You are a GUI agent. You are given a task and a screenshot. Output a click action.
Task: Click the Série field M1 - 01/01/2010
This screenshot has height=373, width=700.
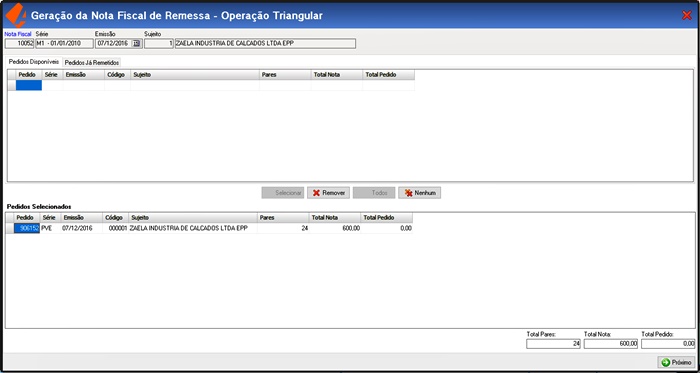64,43
